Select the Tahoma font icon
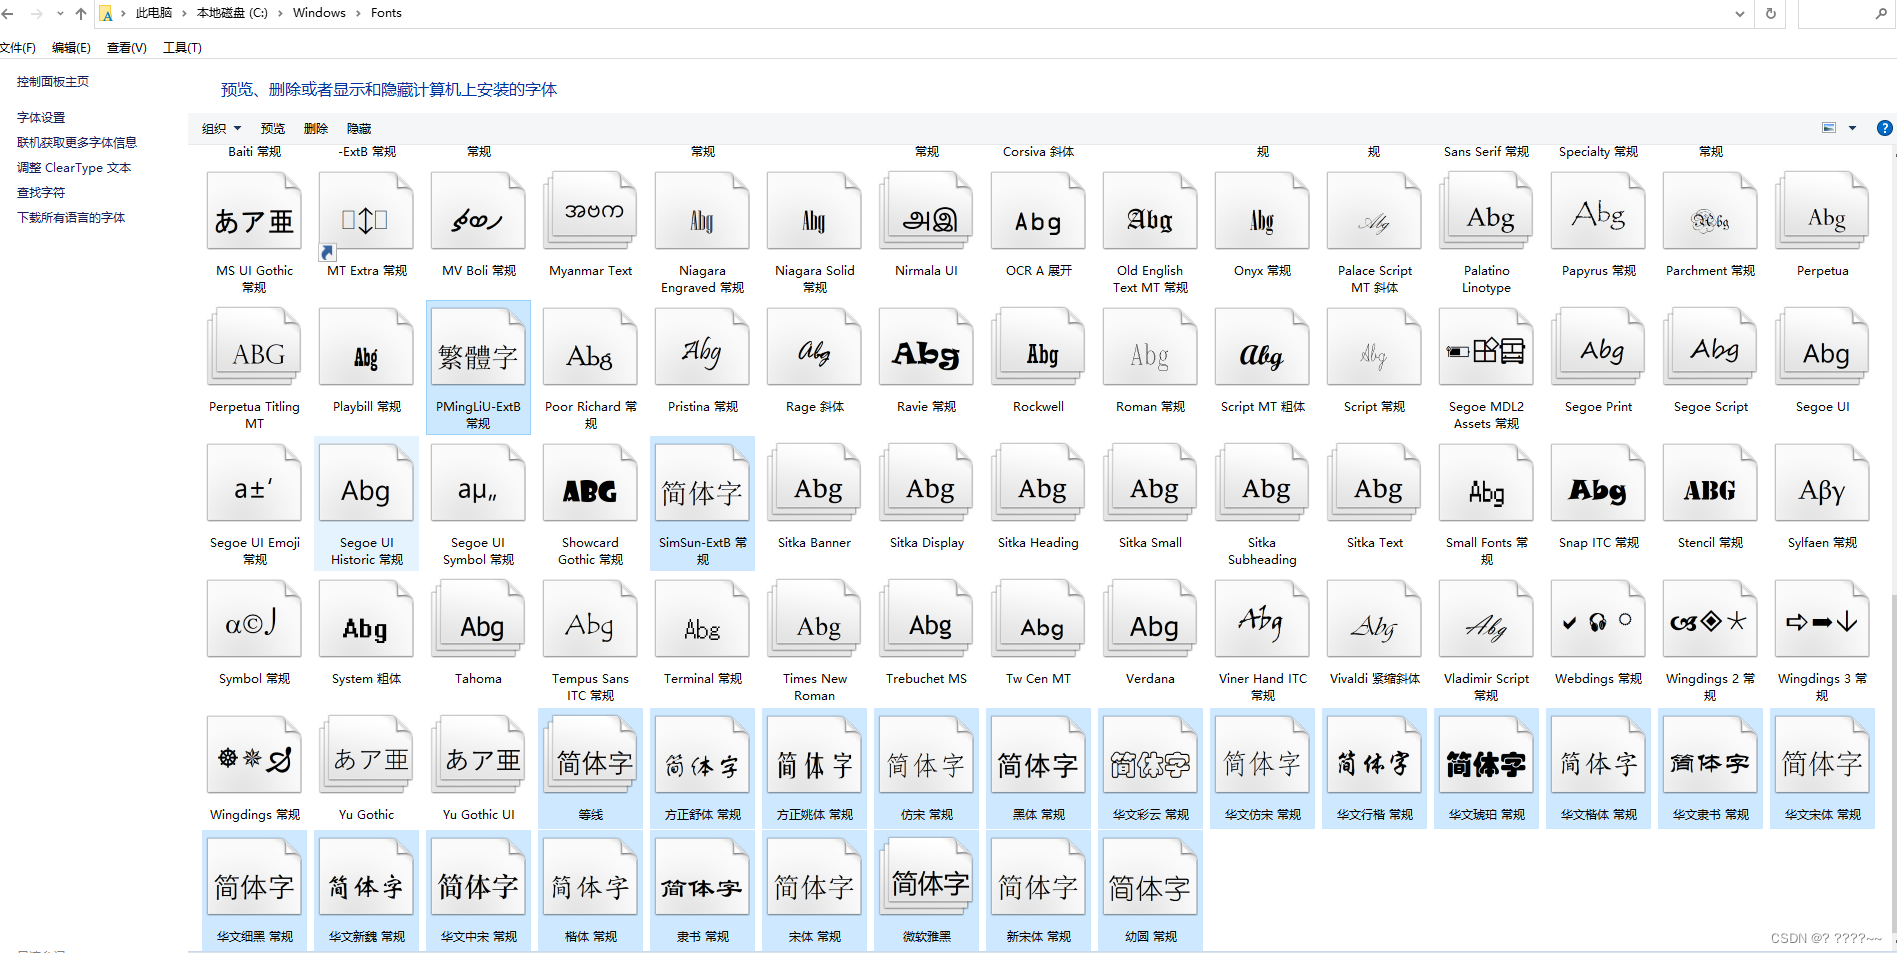 [478, 620]
